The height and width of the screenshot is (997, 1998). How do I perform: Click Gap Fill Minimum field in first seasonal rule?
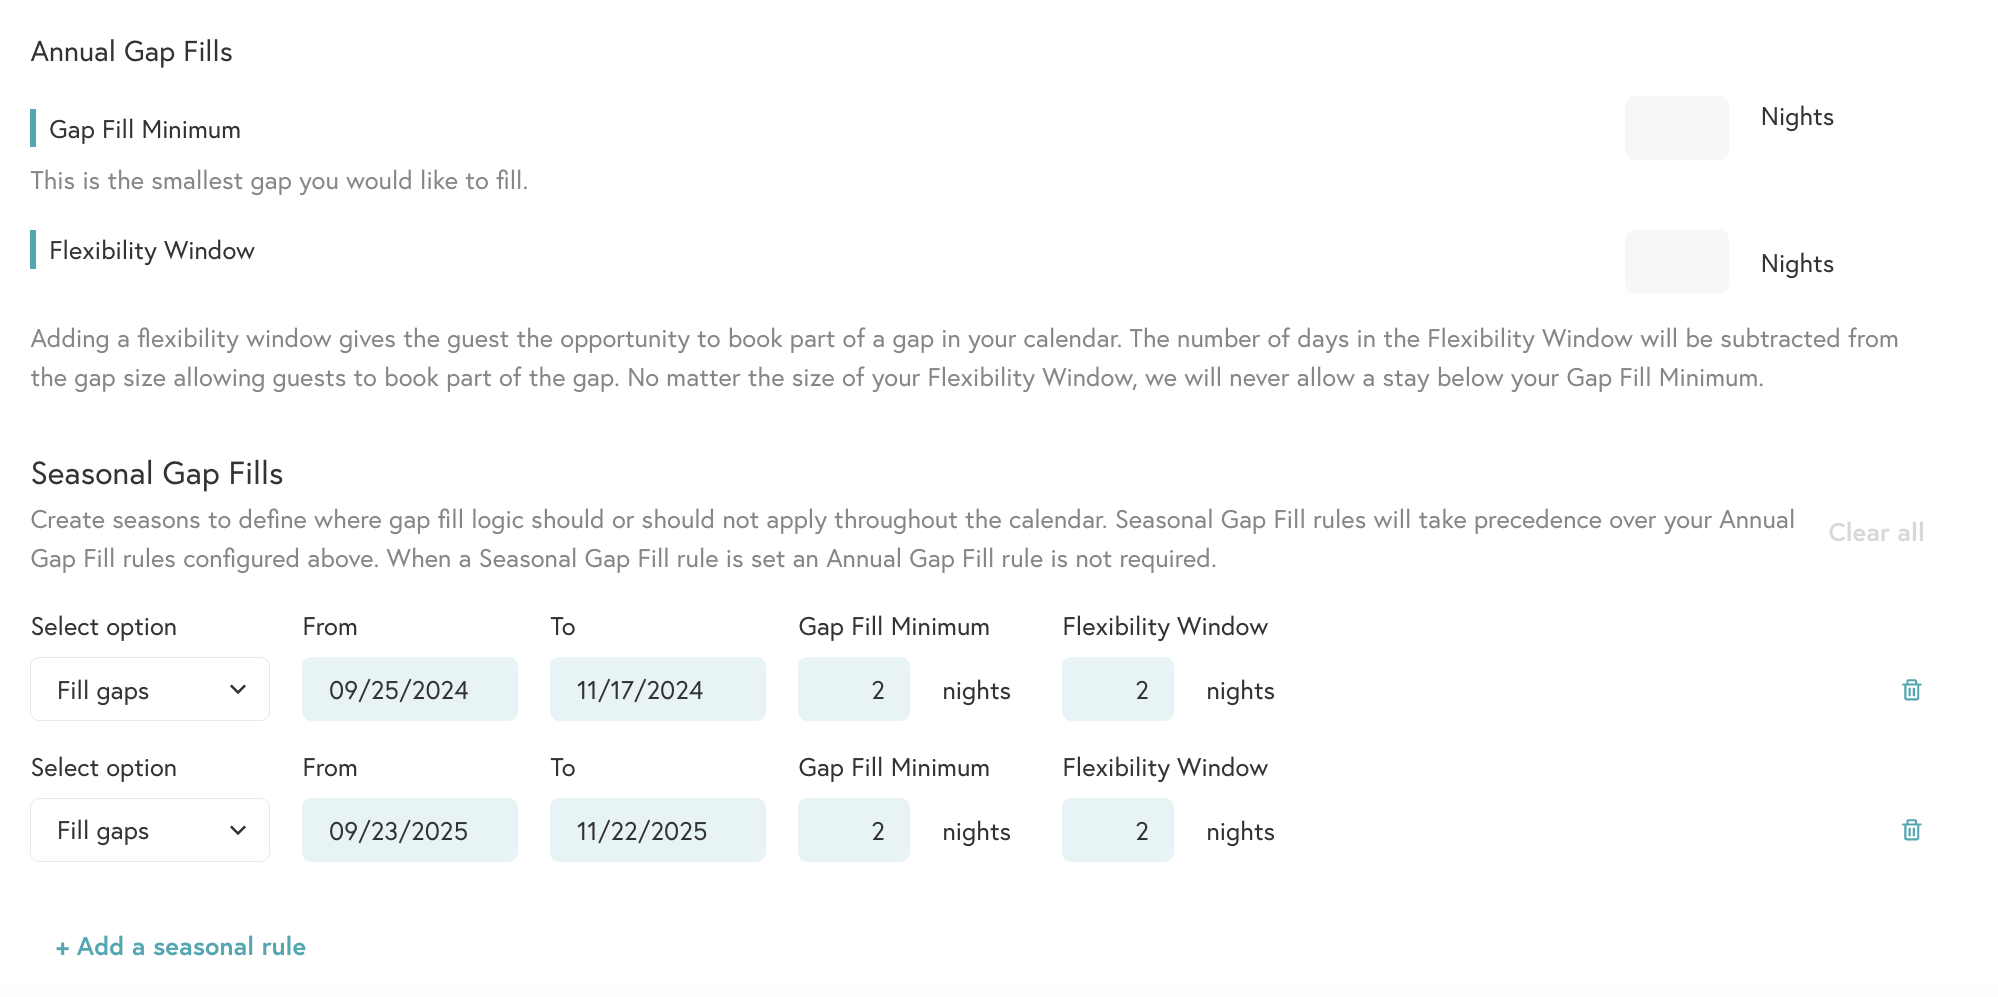(854, 690)
